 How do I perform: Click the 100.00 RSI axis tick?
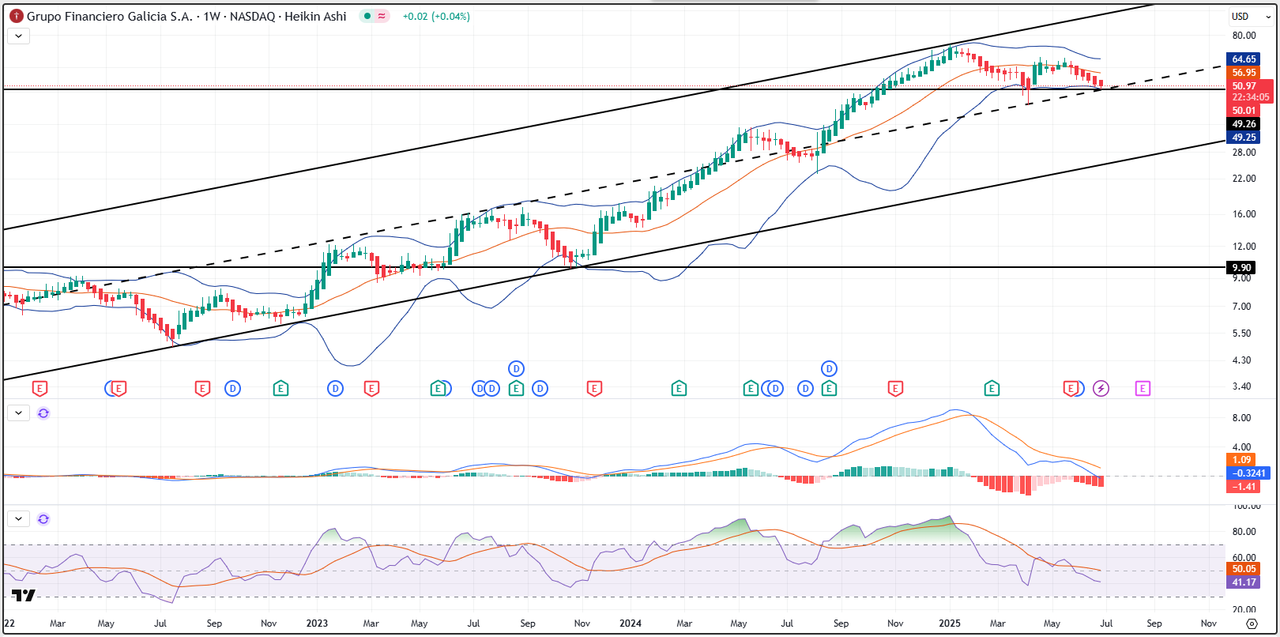point(1246,509)
